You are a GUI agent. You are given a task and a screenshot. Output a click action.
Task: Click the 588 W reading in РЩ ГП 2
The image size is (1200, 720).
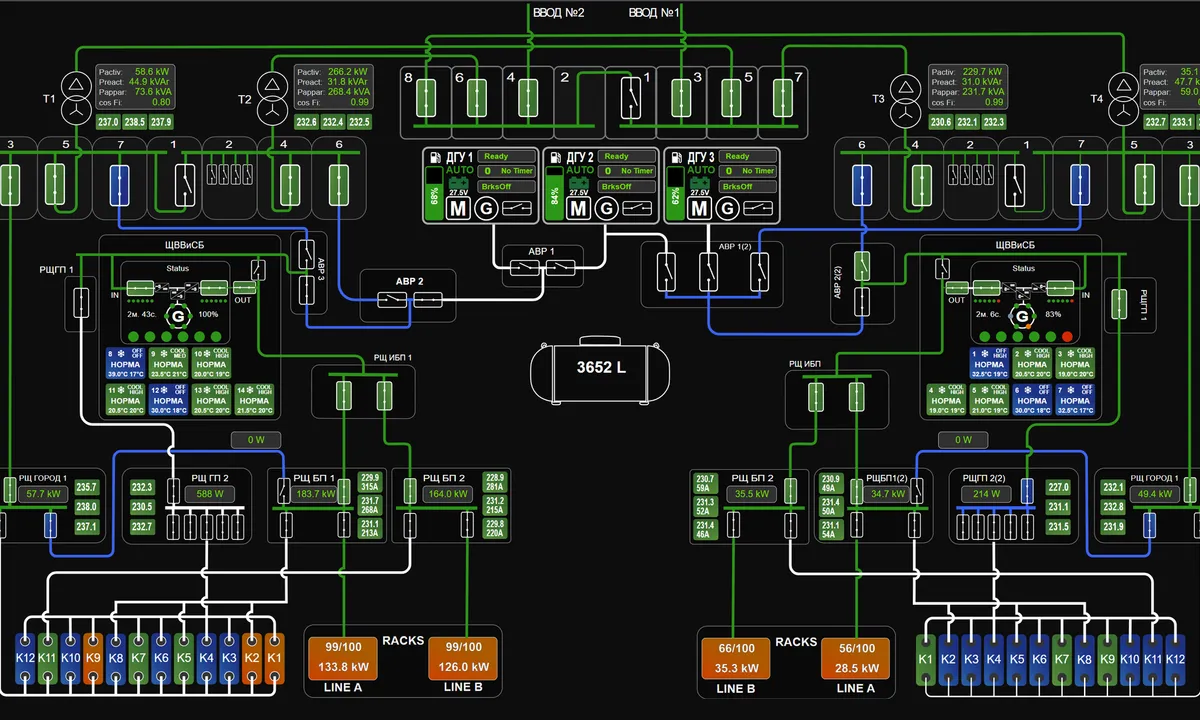click(x=211, y=494)
